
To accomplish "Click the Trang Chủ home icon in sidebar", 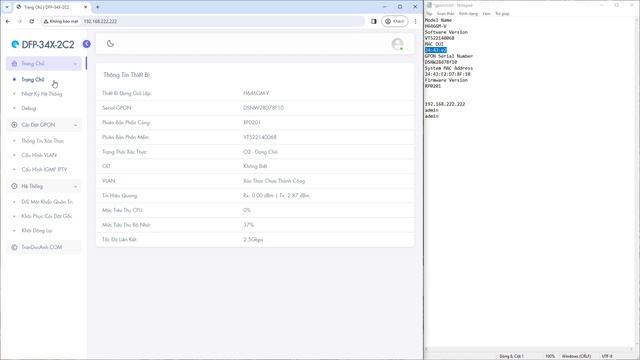I will [x=14, y=64].
